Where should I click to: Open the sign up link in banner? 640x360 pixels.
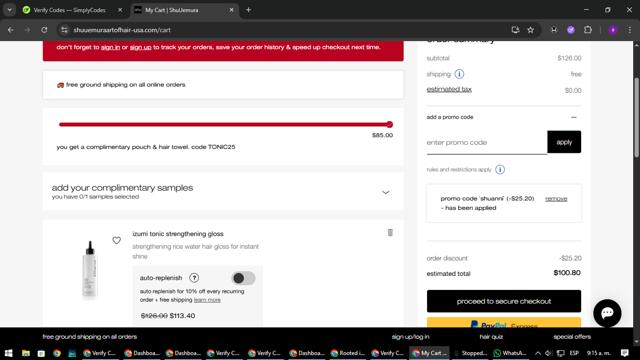pos(140,47)
